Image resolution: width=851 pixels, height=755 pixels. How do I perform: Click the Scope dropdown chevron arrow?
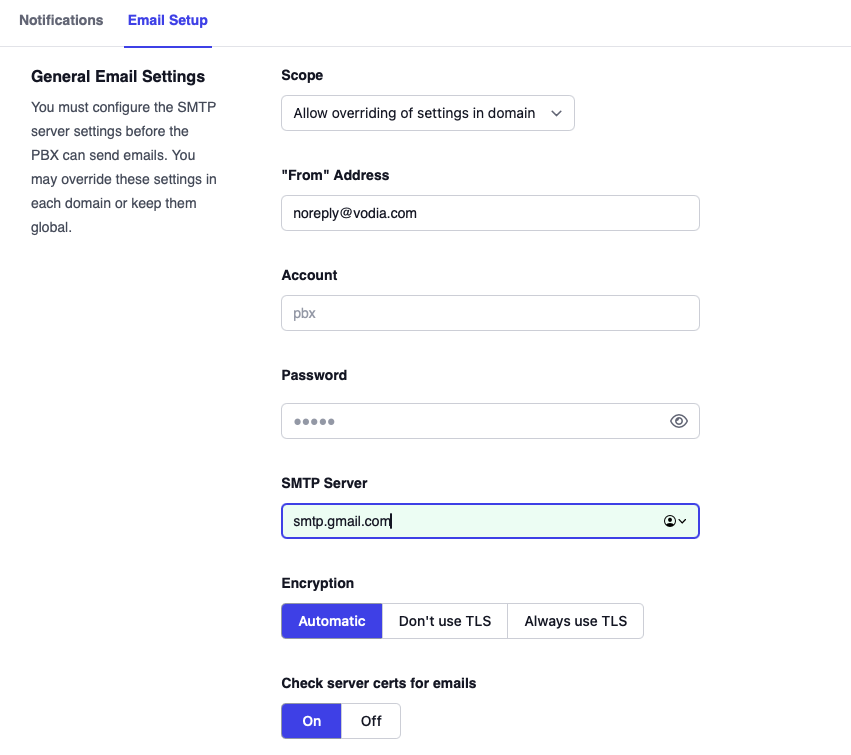click(x=557, y=113)
